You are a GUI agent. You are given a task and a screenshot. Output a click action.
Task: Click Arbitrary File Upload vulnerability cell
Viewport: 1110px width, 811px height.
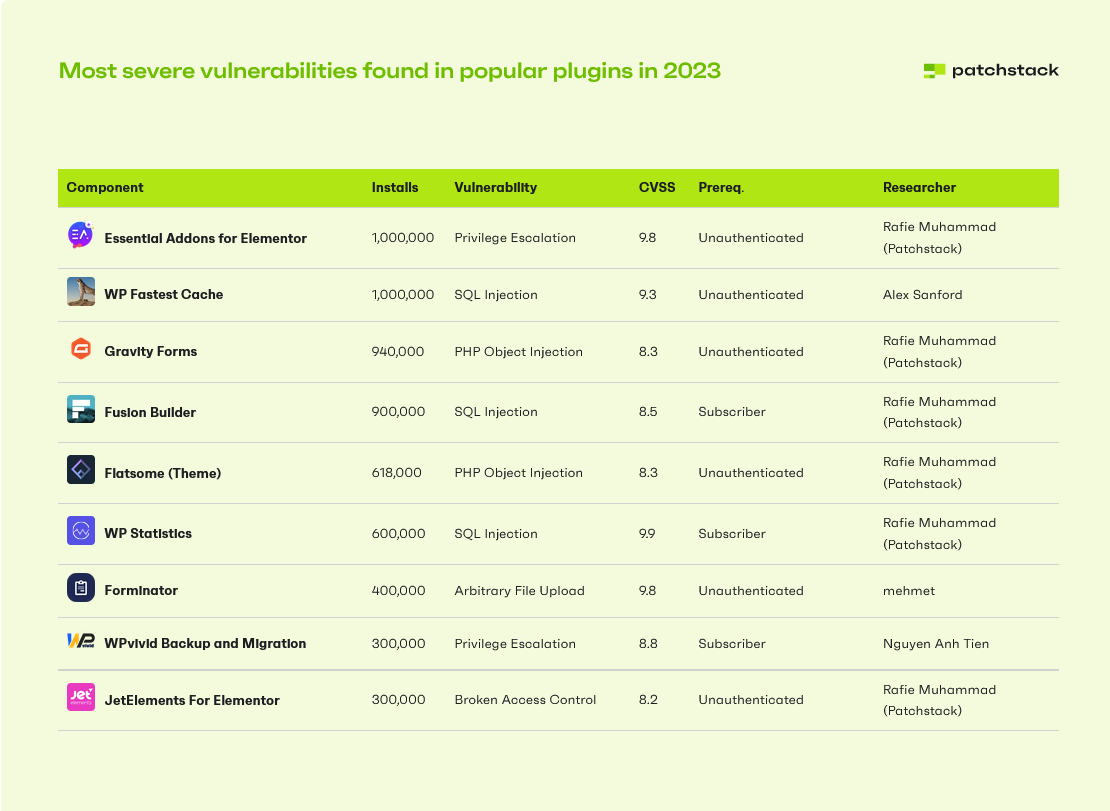click(x=520, y=591)
